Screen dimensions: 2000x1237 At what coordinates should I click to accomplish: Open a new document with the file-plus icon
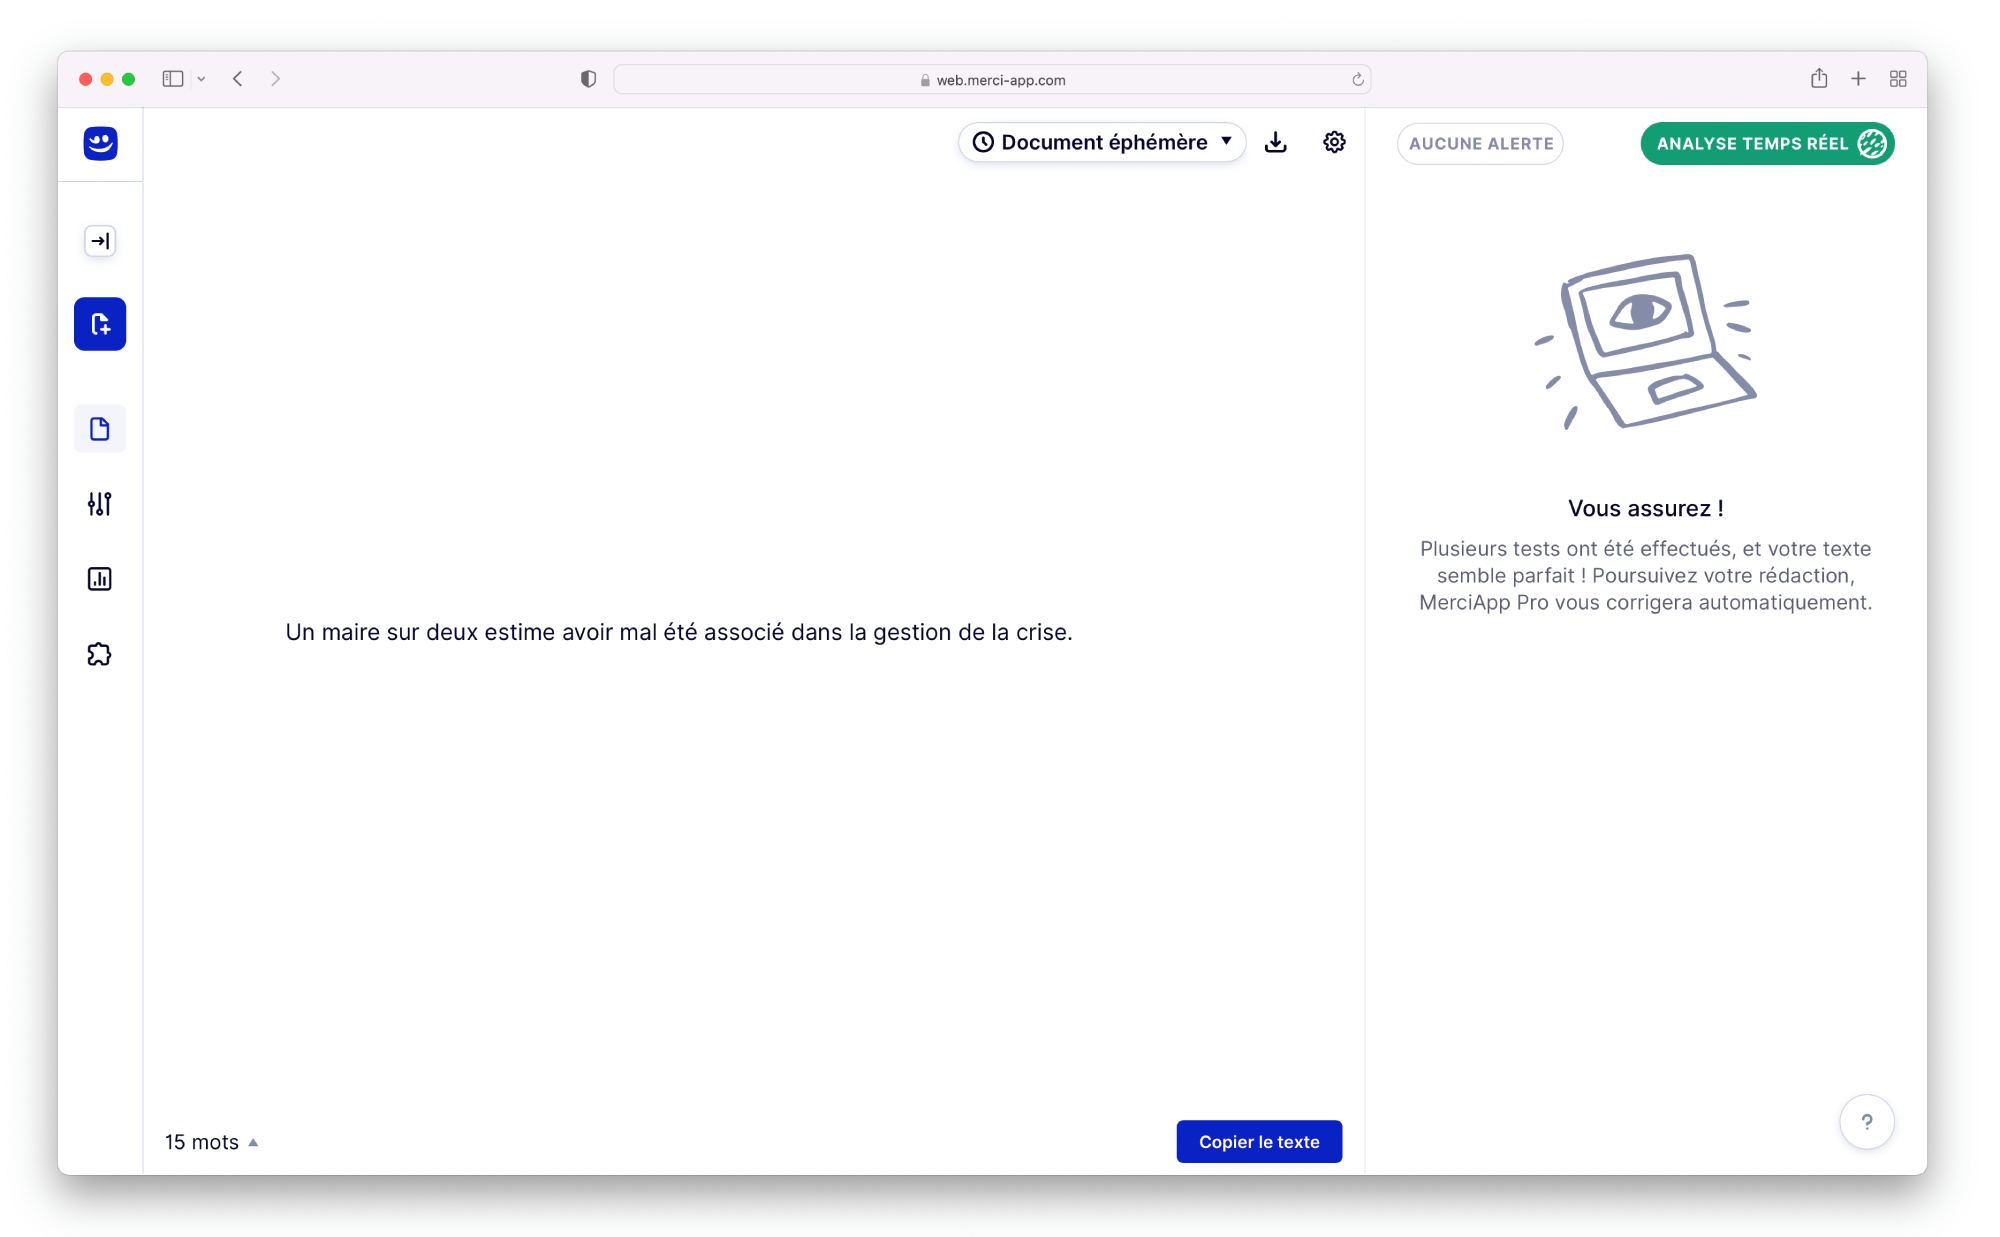(99, 323)
